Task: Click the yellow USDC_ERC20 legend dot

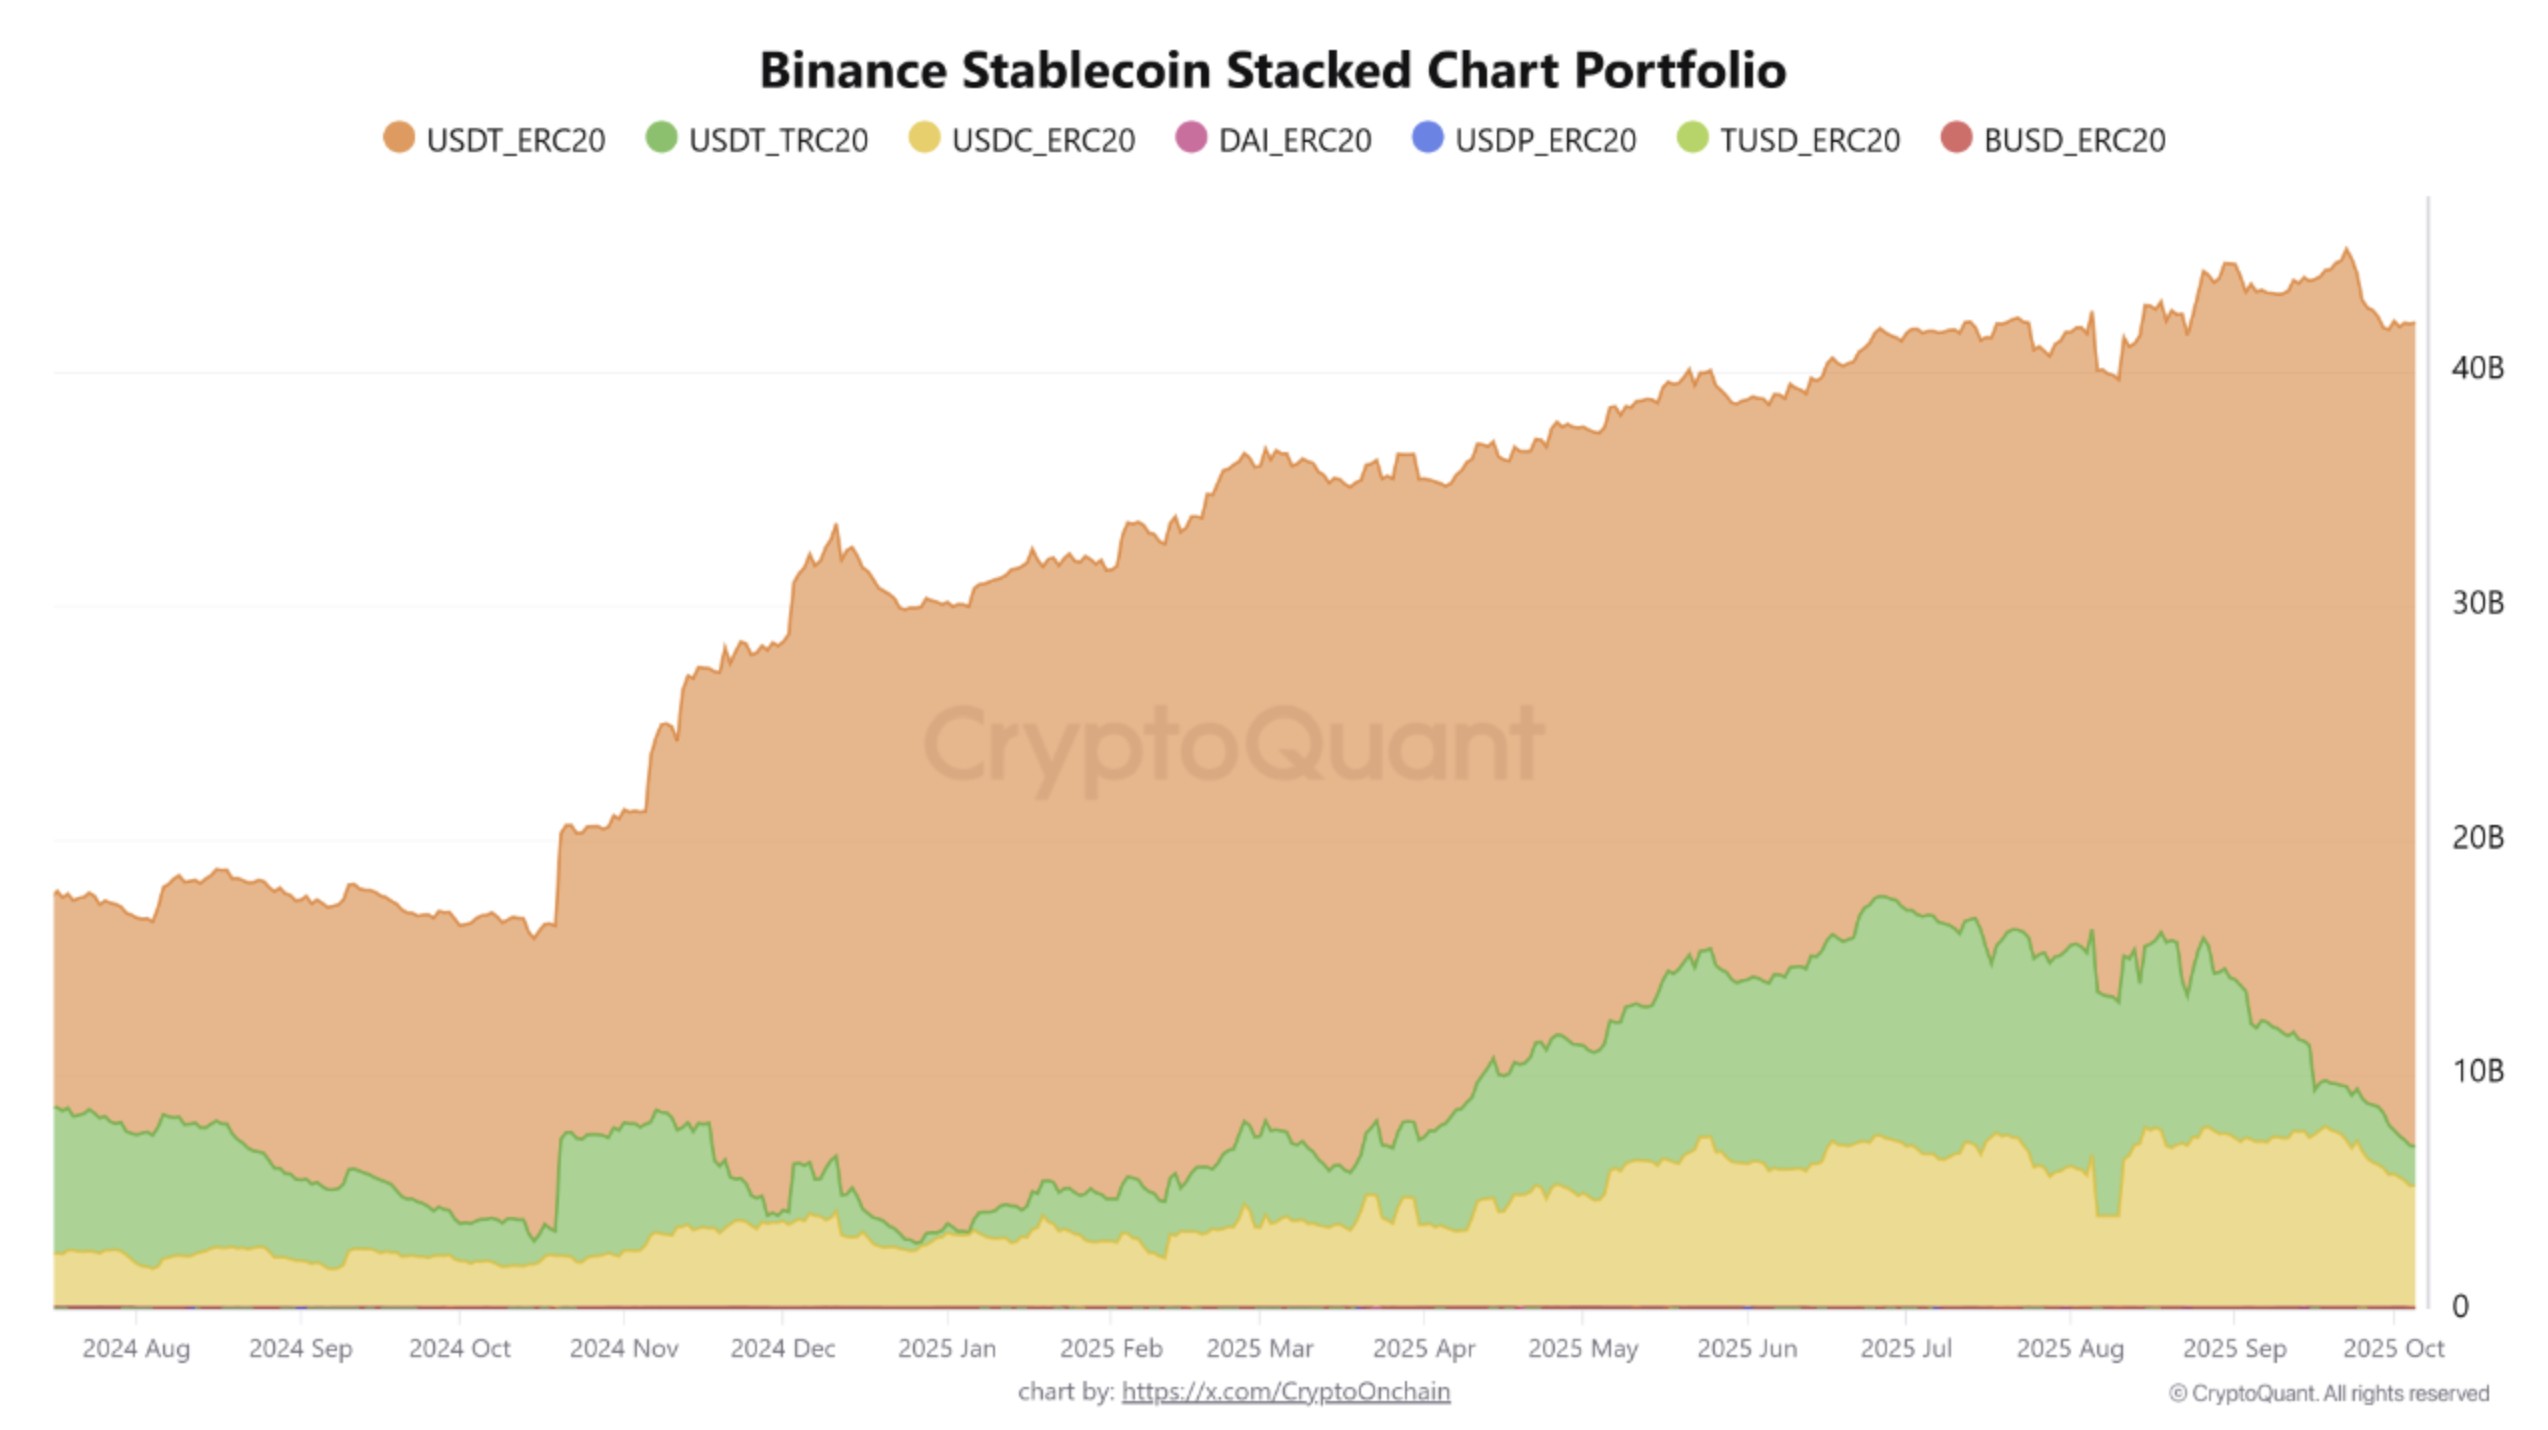Action: 924,138
